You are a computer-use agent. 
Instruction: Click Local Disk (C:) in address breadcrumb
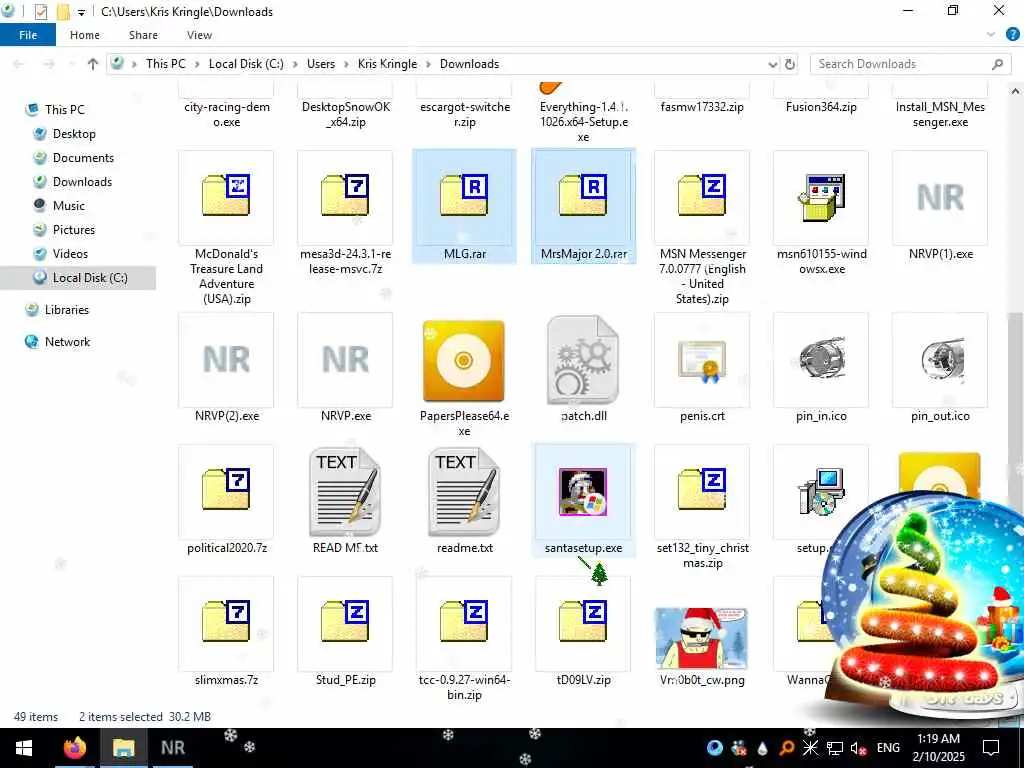pyautogui.click(x=246, y=64)
